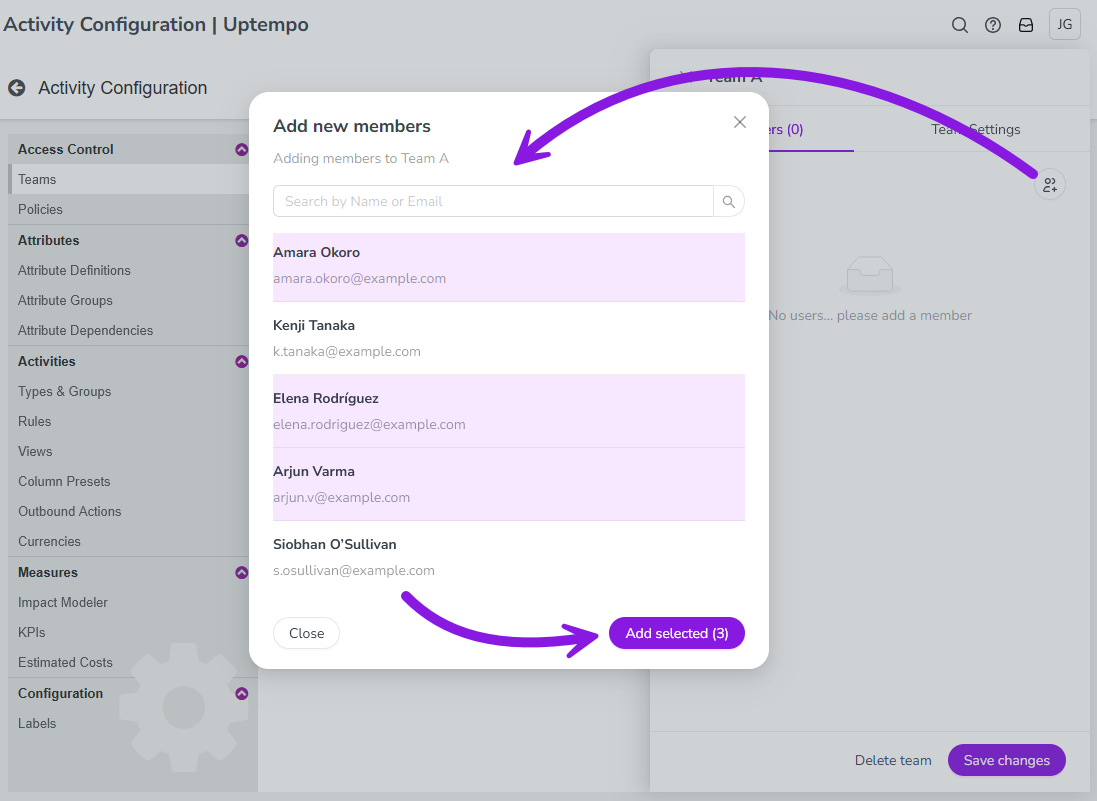1097x801 pixels.
Task: Open Currencies in the sidebar
Action: (129, 542)
